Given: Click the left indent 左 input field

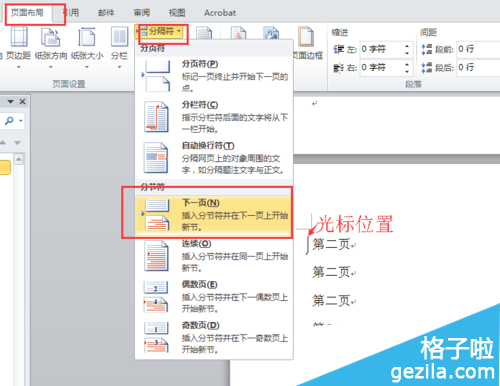Looking at the screenshot, I should (x=382, y=49).
